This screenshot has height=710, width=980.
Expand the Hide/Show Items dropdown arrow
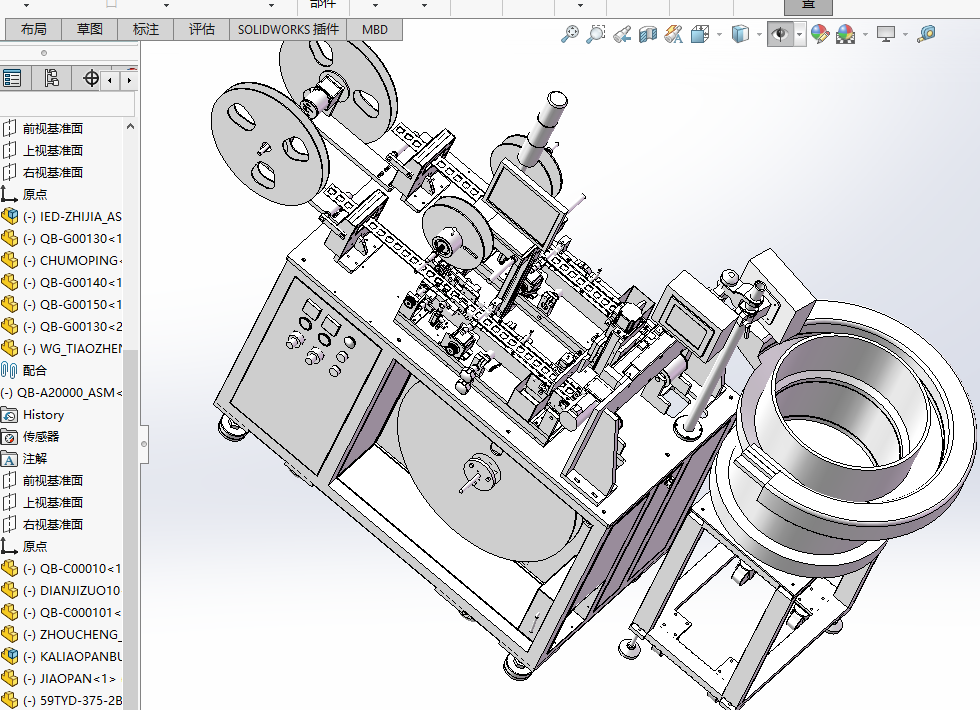click(x=799, y=34)
